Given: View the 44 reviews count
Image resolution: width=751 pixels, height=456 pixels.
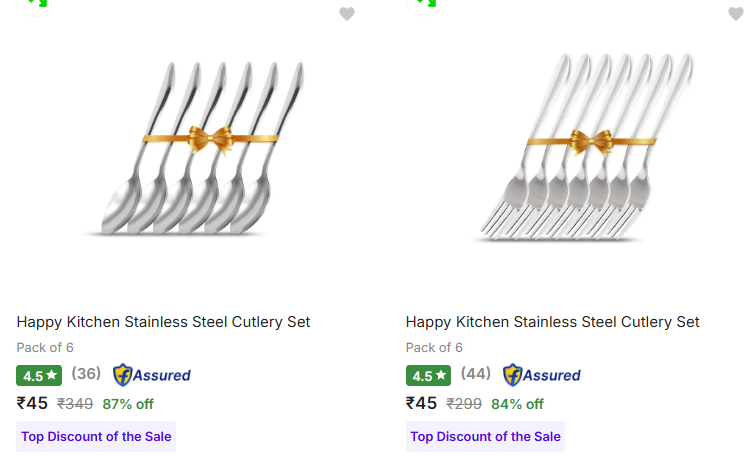Looking at the screenshot, I should point(476,374).
